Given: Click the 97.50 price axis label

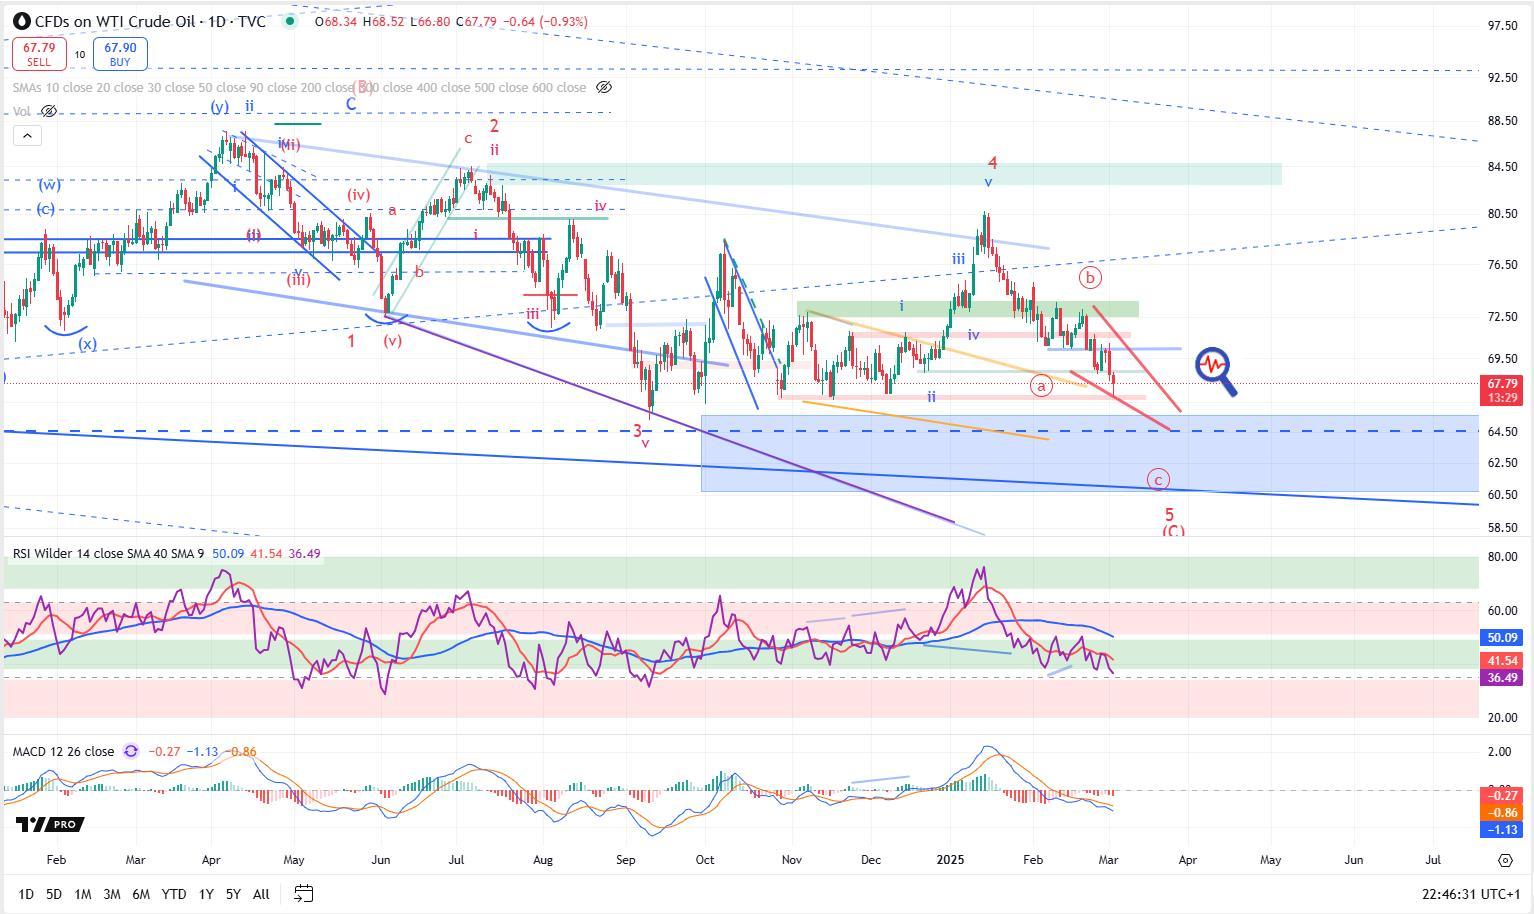Looking at the screenshot, I should [1502, 26].
